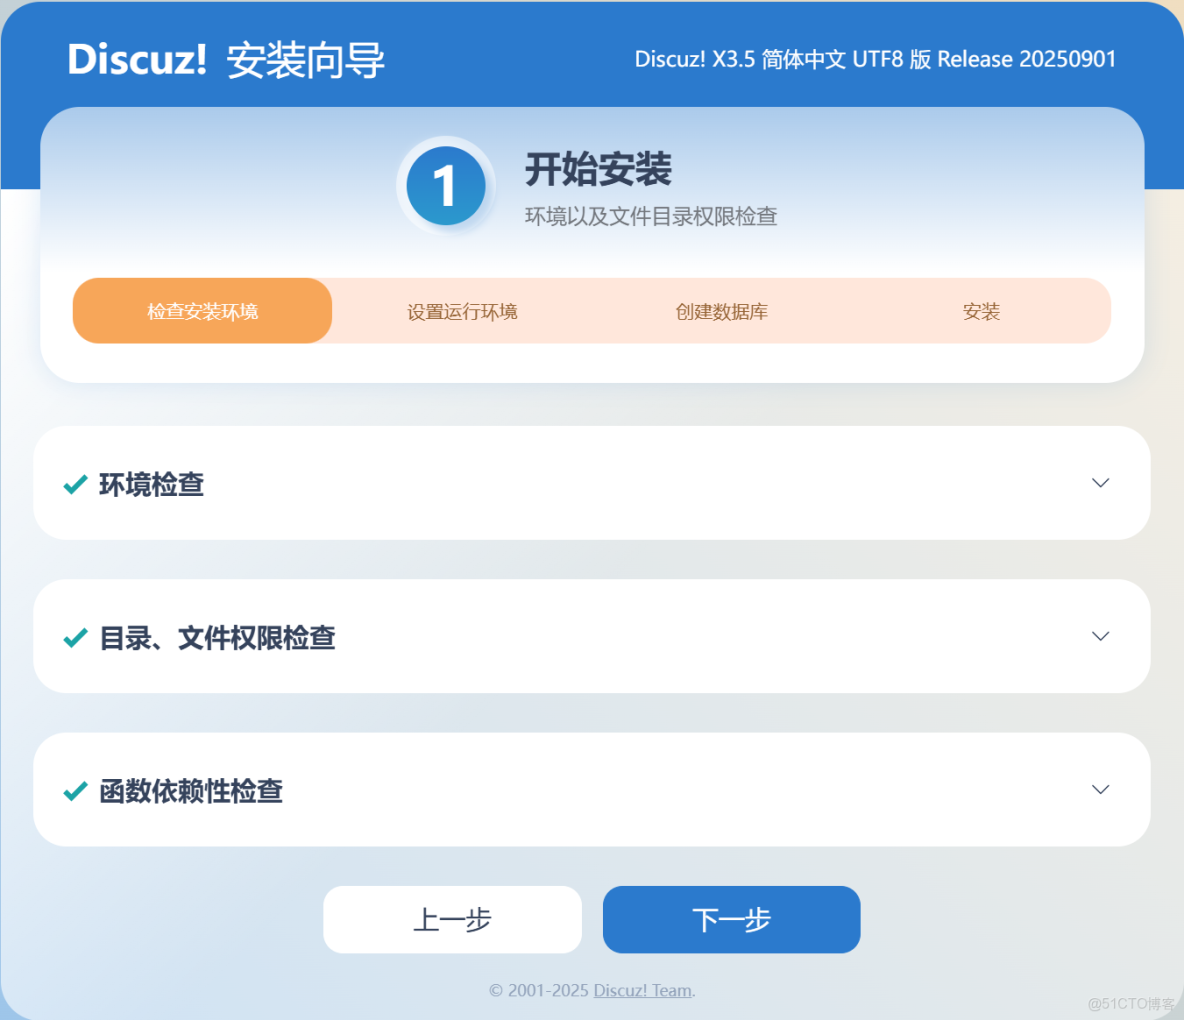Click the blue step number 1 circle

click(x=446, y=185)
